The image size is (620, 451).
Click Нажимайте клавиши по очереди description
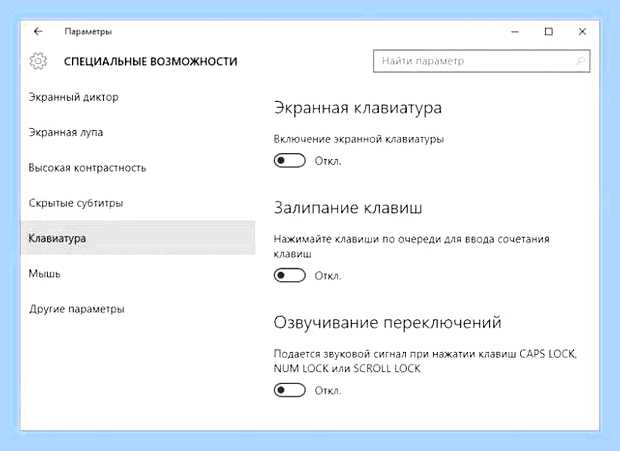click(x=412, y=246)
